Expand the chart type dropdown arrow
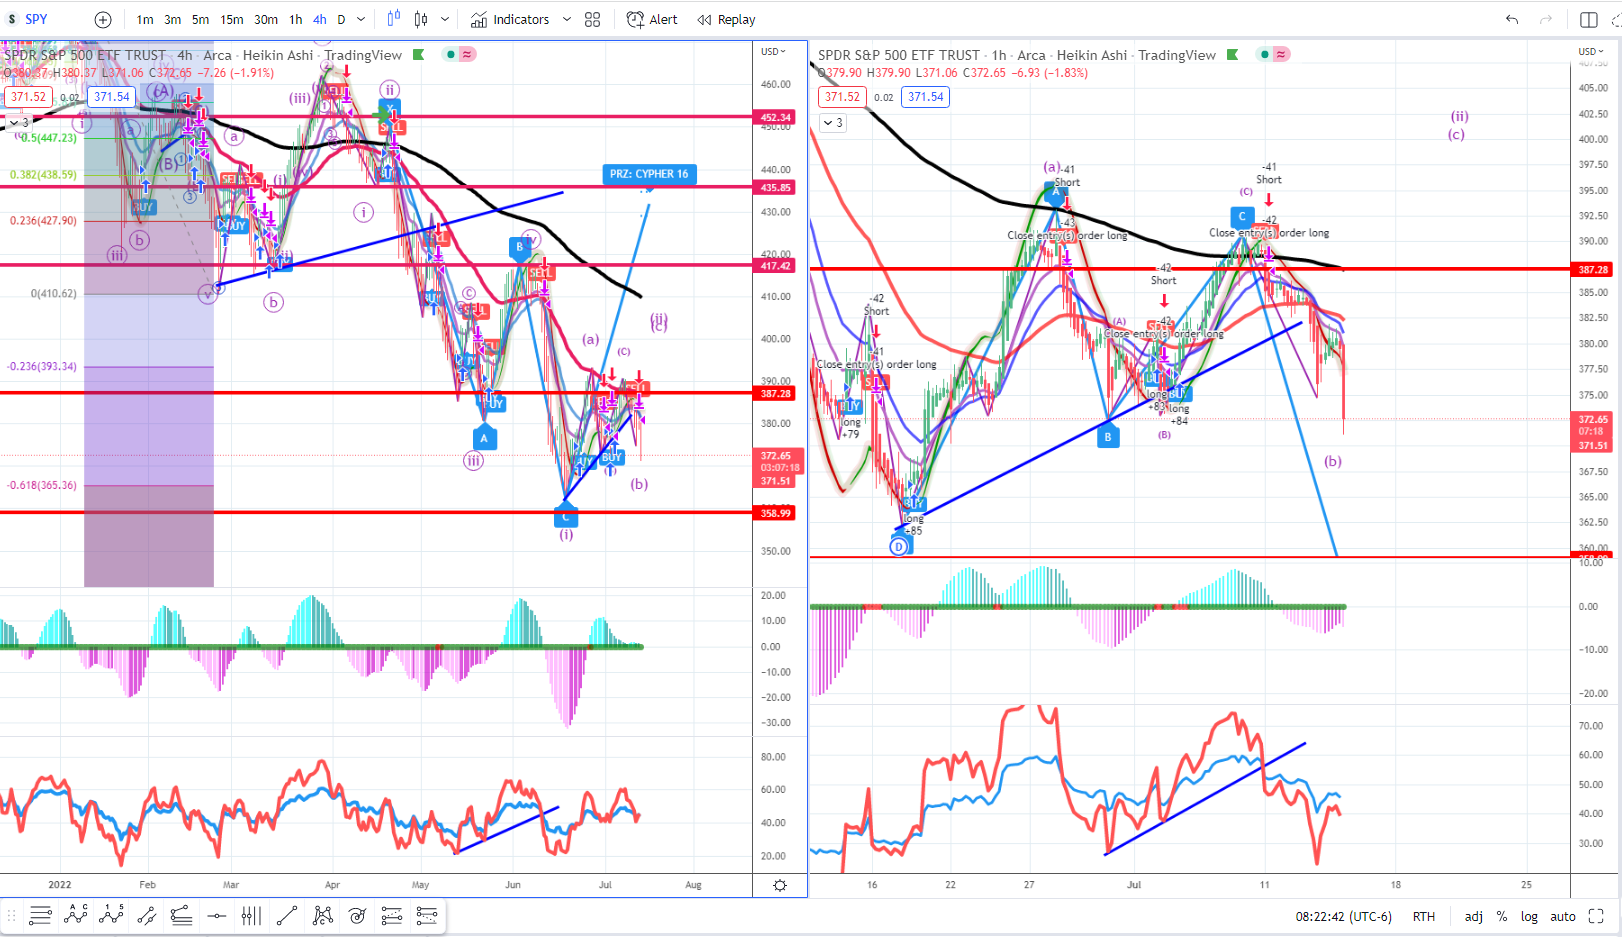1622x937 pixels. (445, 19)
